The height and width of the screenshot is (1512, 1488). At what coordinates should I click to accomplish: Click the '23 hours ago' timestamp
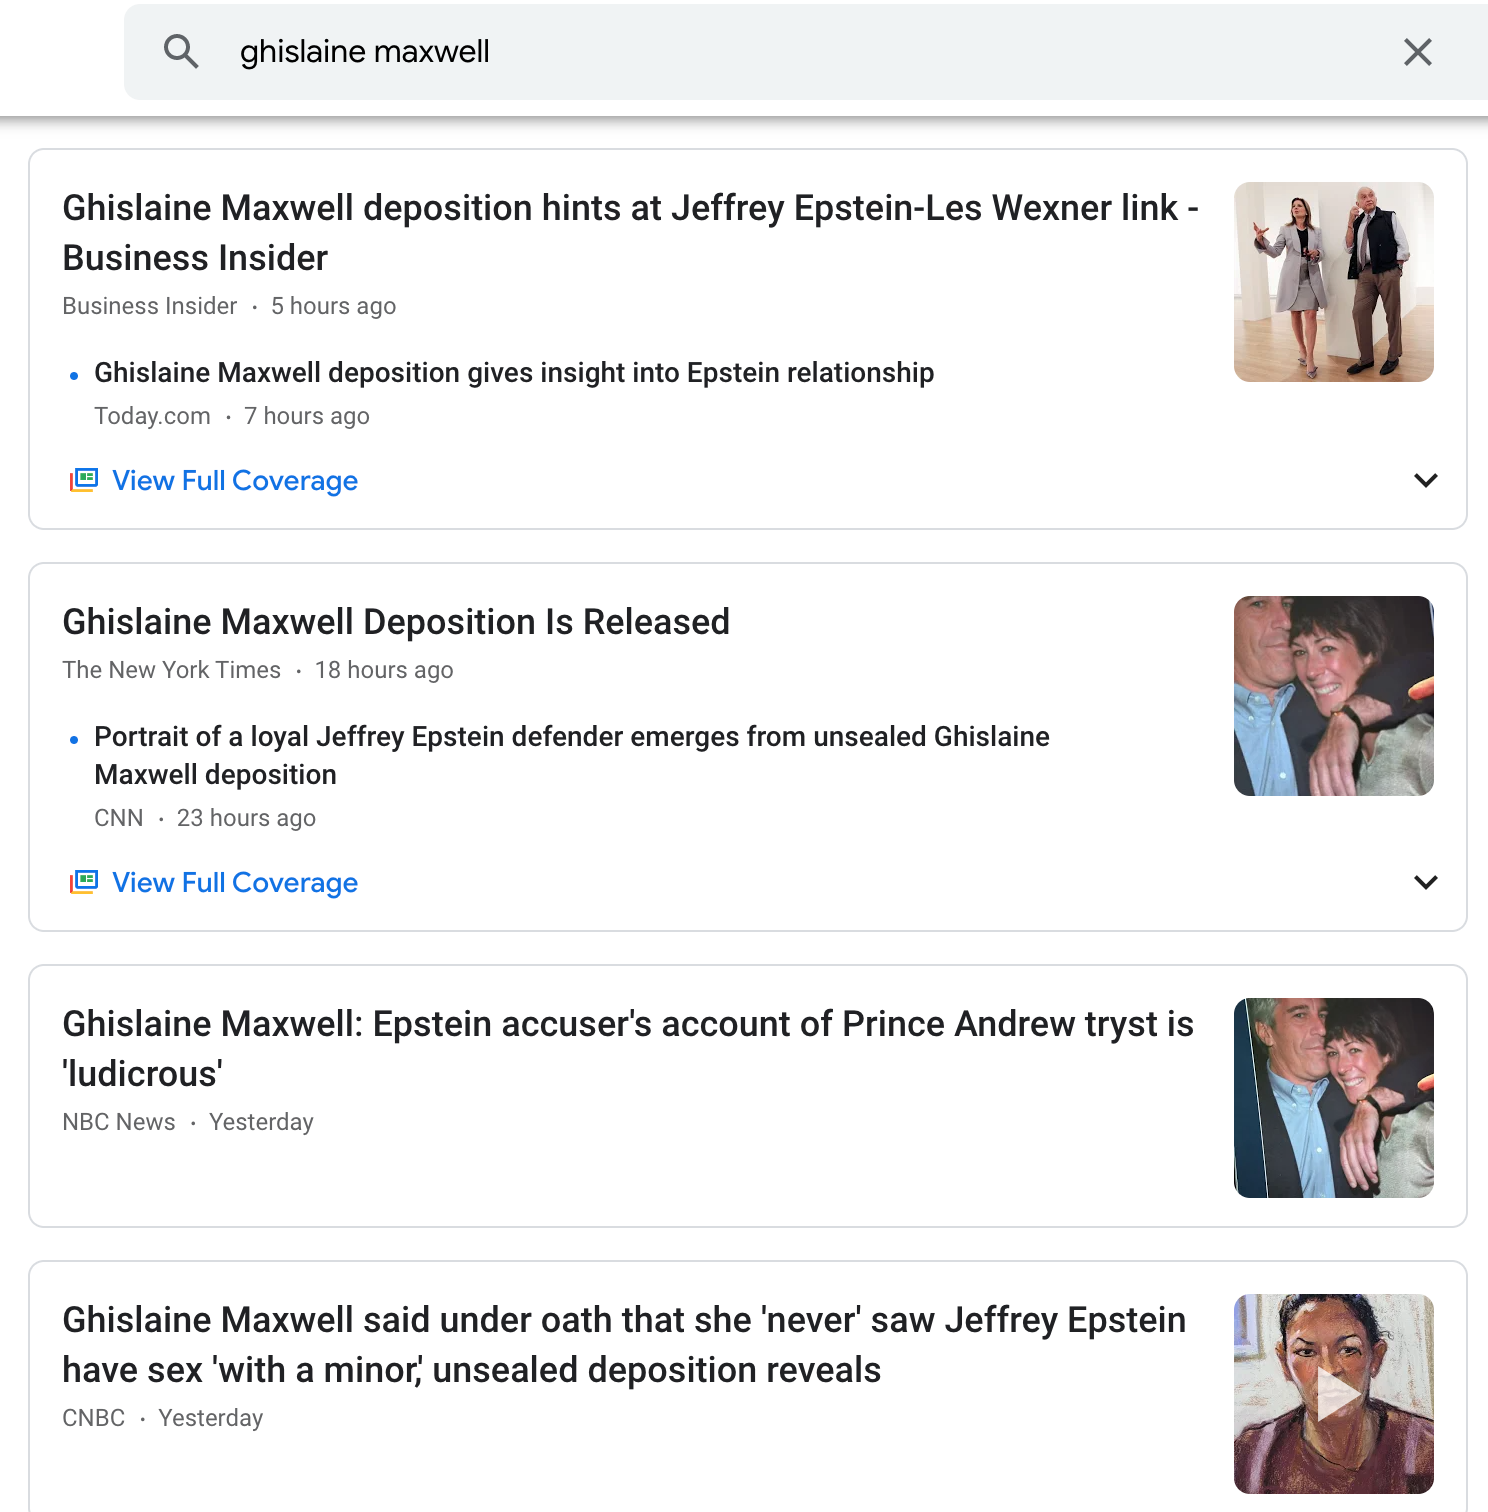[x=246, y=818]
